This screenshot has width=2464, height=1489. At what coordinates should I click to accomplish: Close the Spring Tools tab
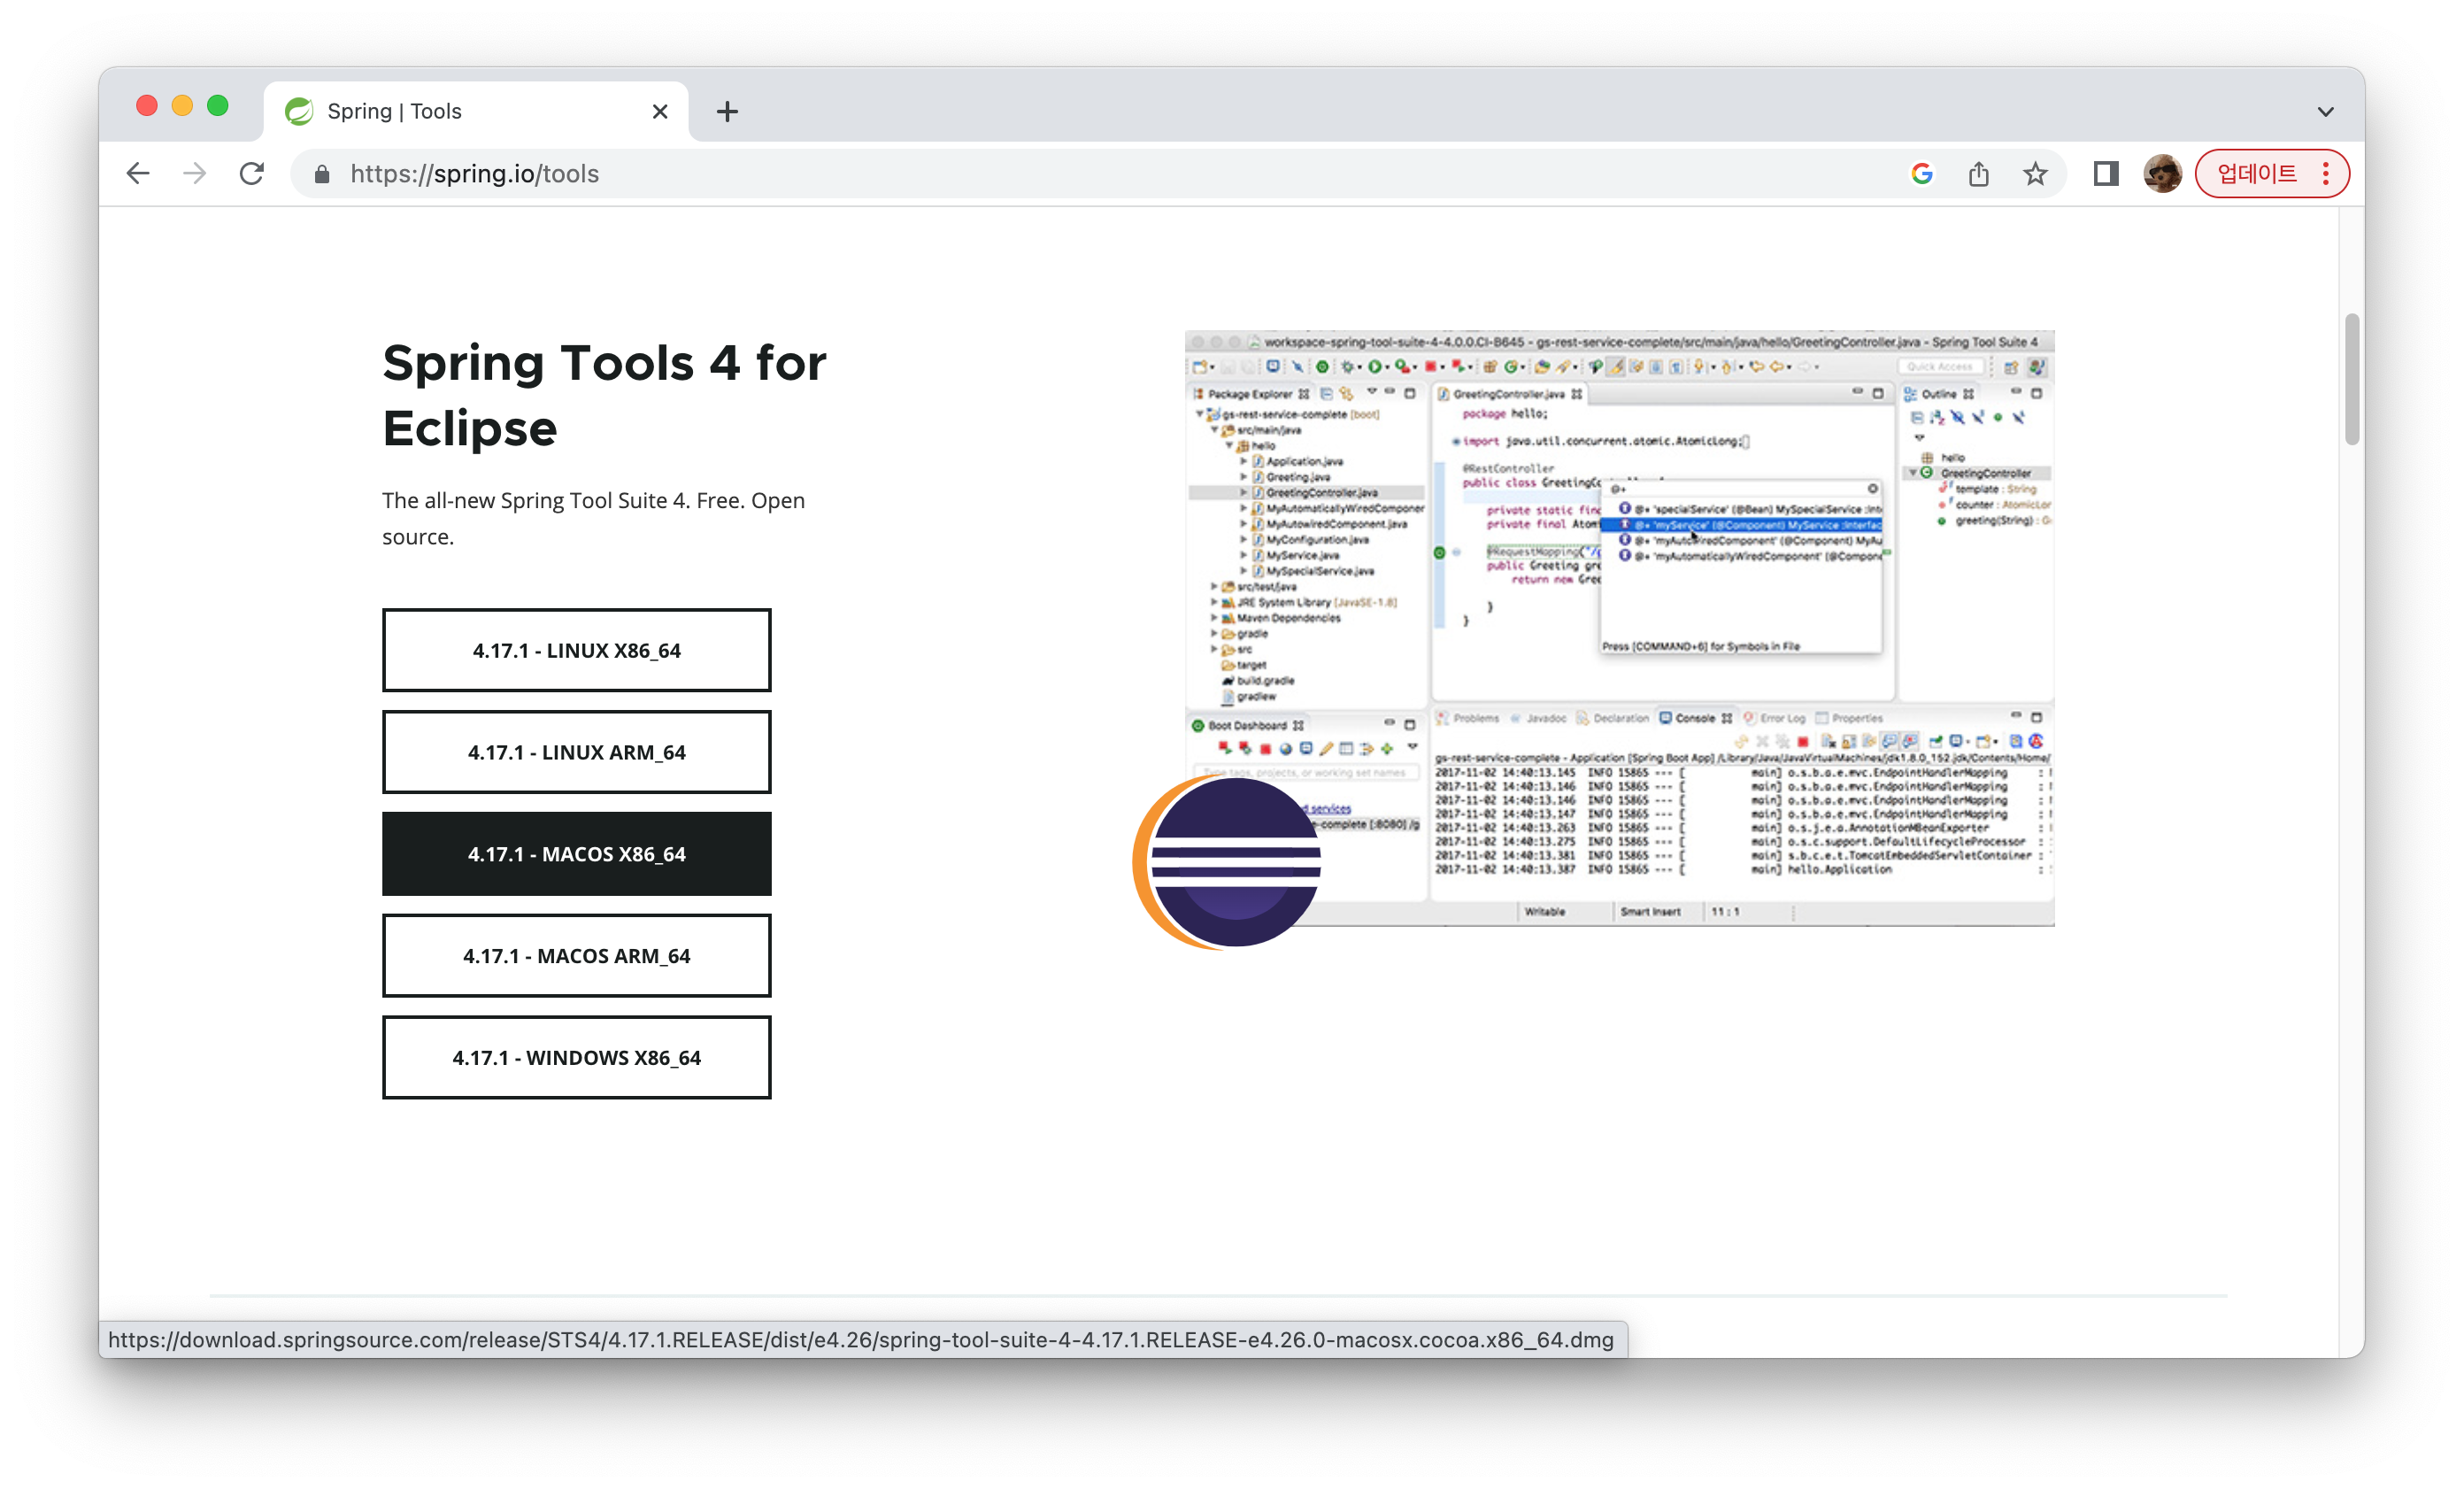tap(659, 111)
